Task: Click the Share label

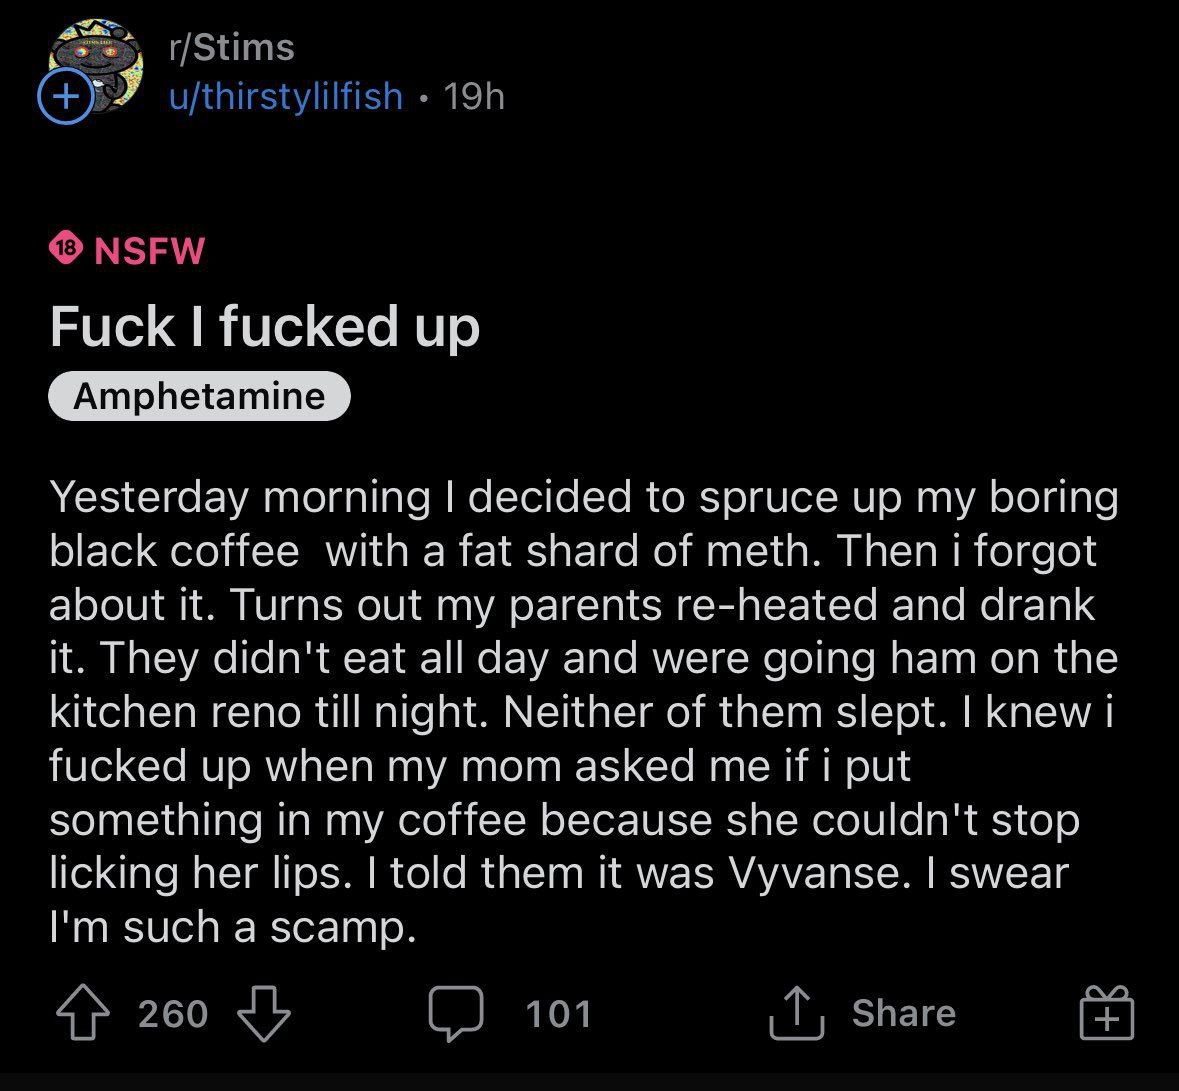Action: tap(903, 1013)
